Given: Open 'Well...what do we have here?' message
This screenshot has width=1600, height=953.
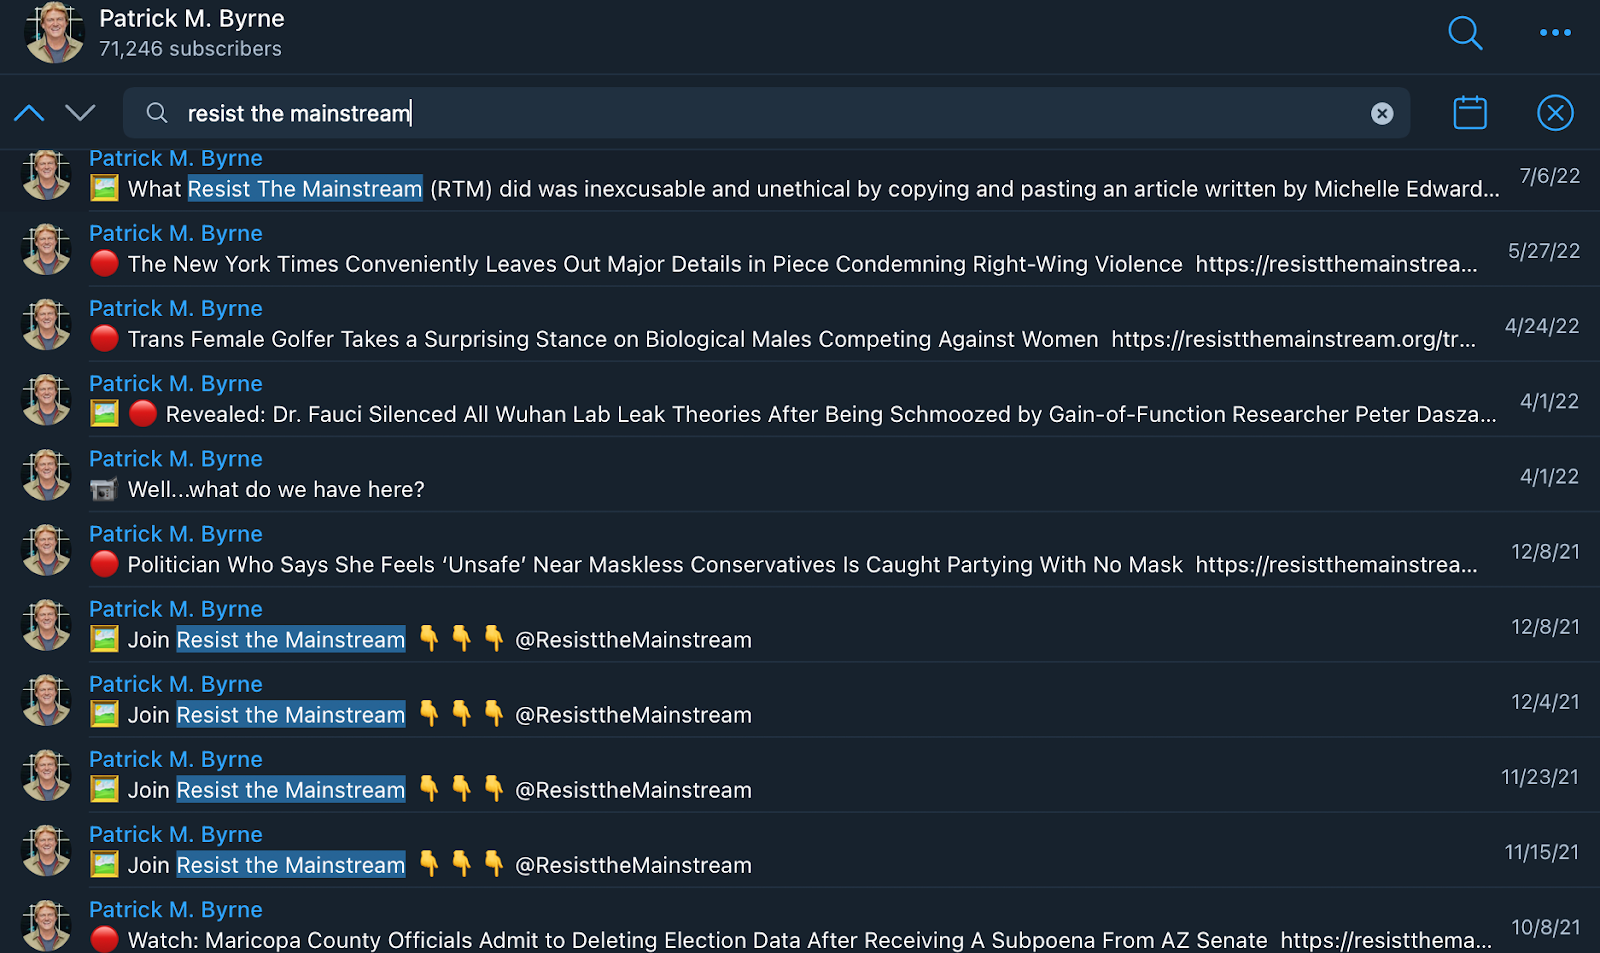Looking at the screenshot, I should pos(800,475).
